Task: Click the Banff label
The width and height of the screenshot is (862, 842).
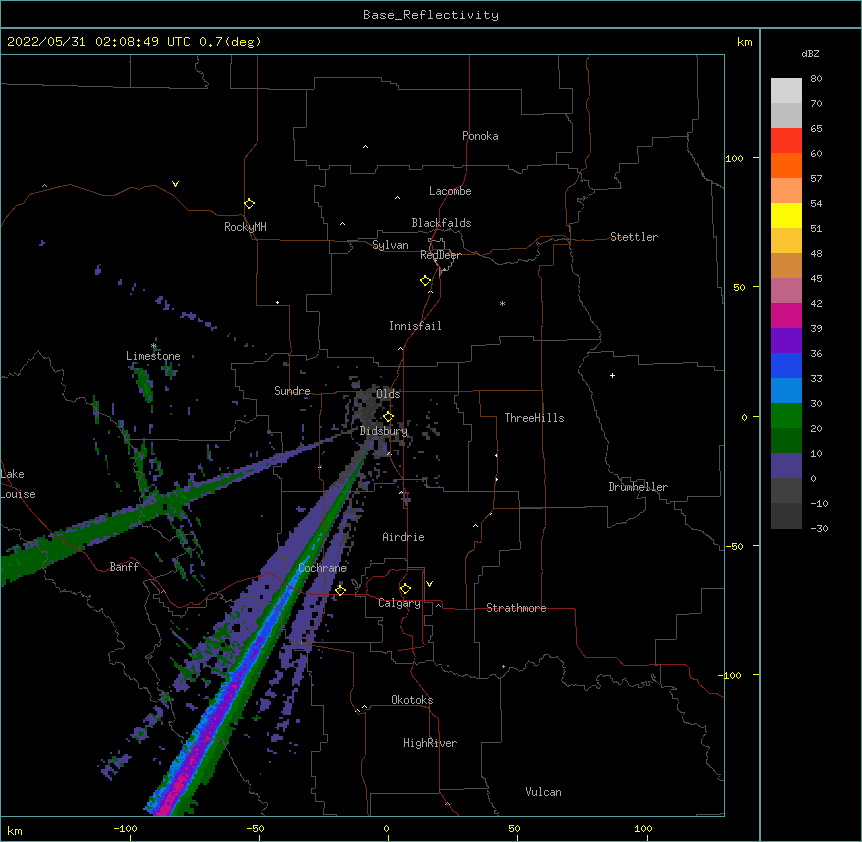Action: coord(124,567)
